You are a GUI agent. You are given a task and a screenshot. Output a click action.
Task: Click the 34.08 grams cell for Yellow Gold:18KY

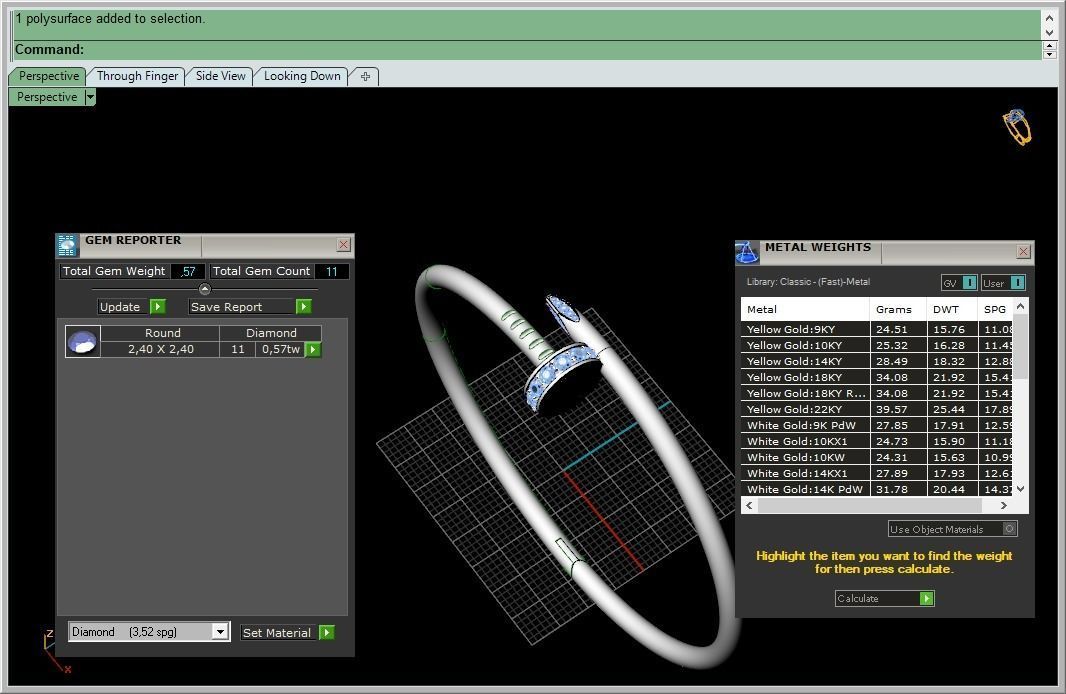click(x=898, y=377)
